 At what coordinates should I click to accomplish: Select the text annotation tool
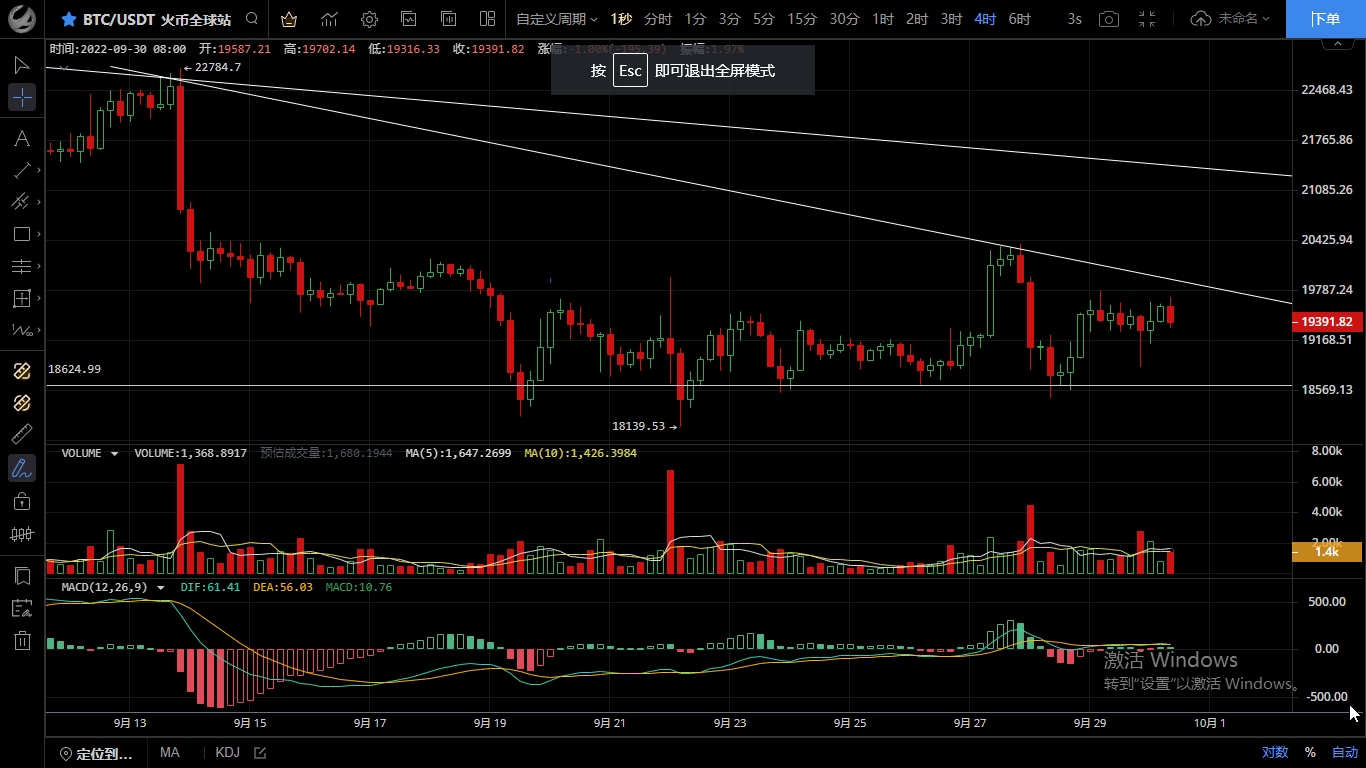[x=22, y=138]
